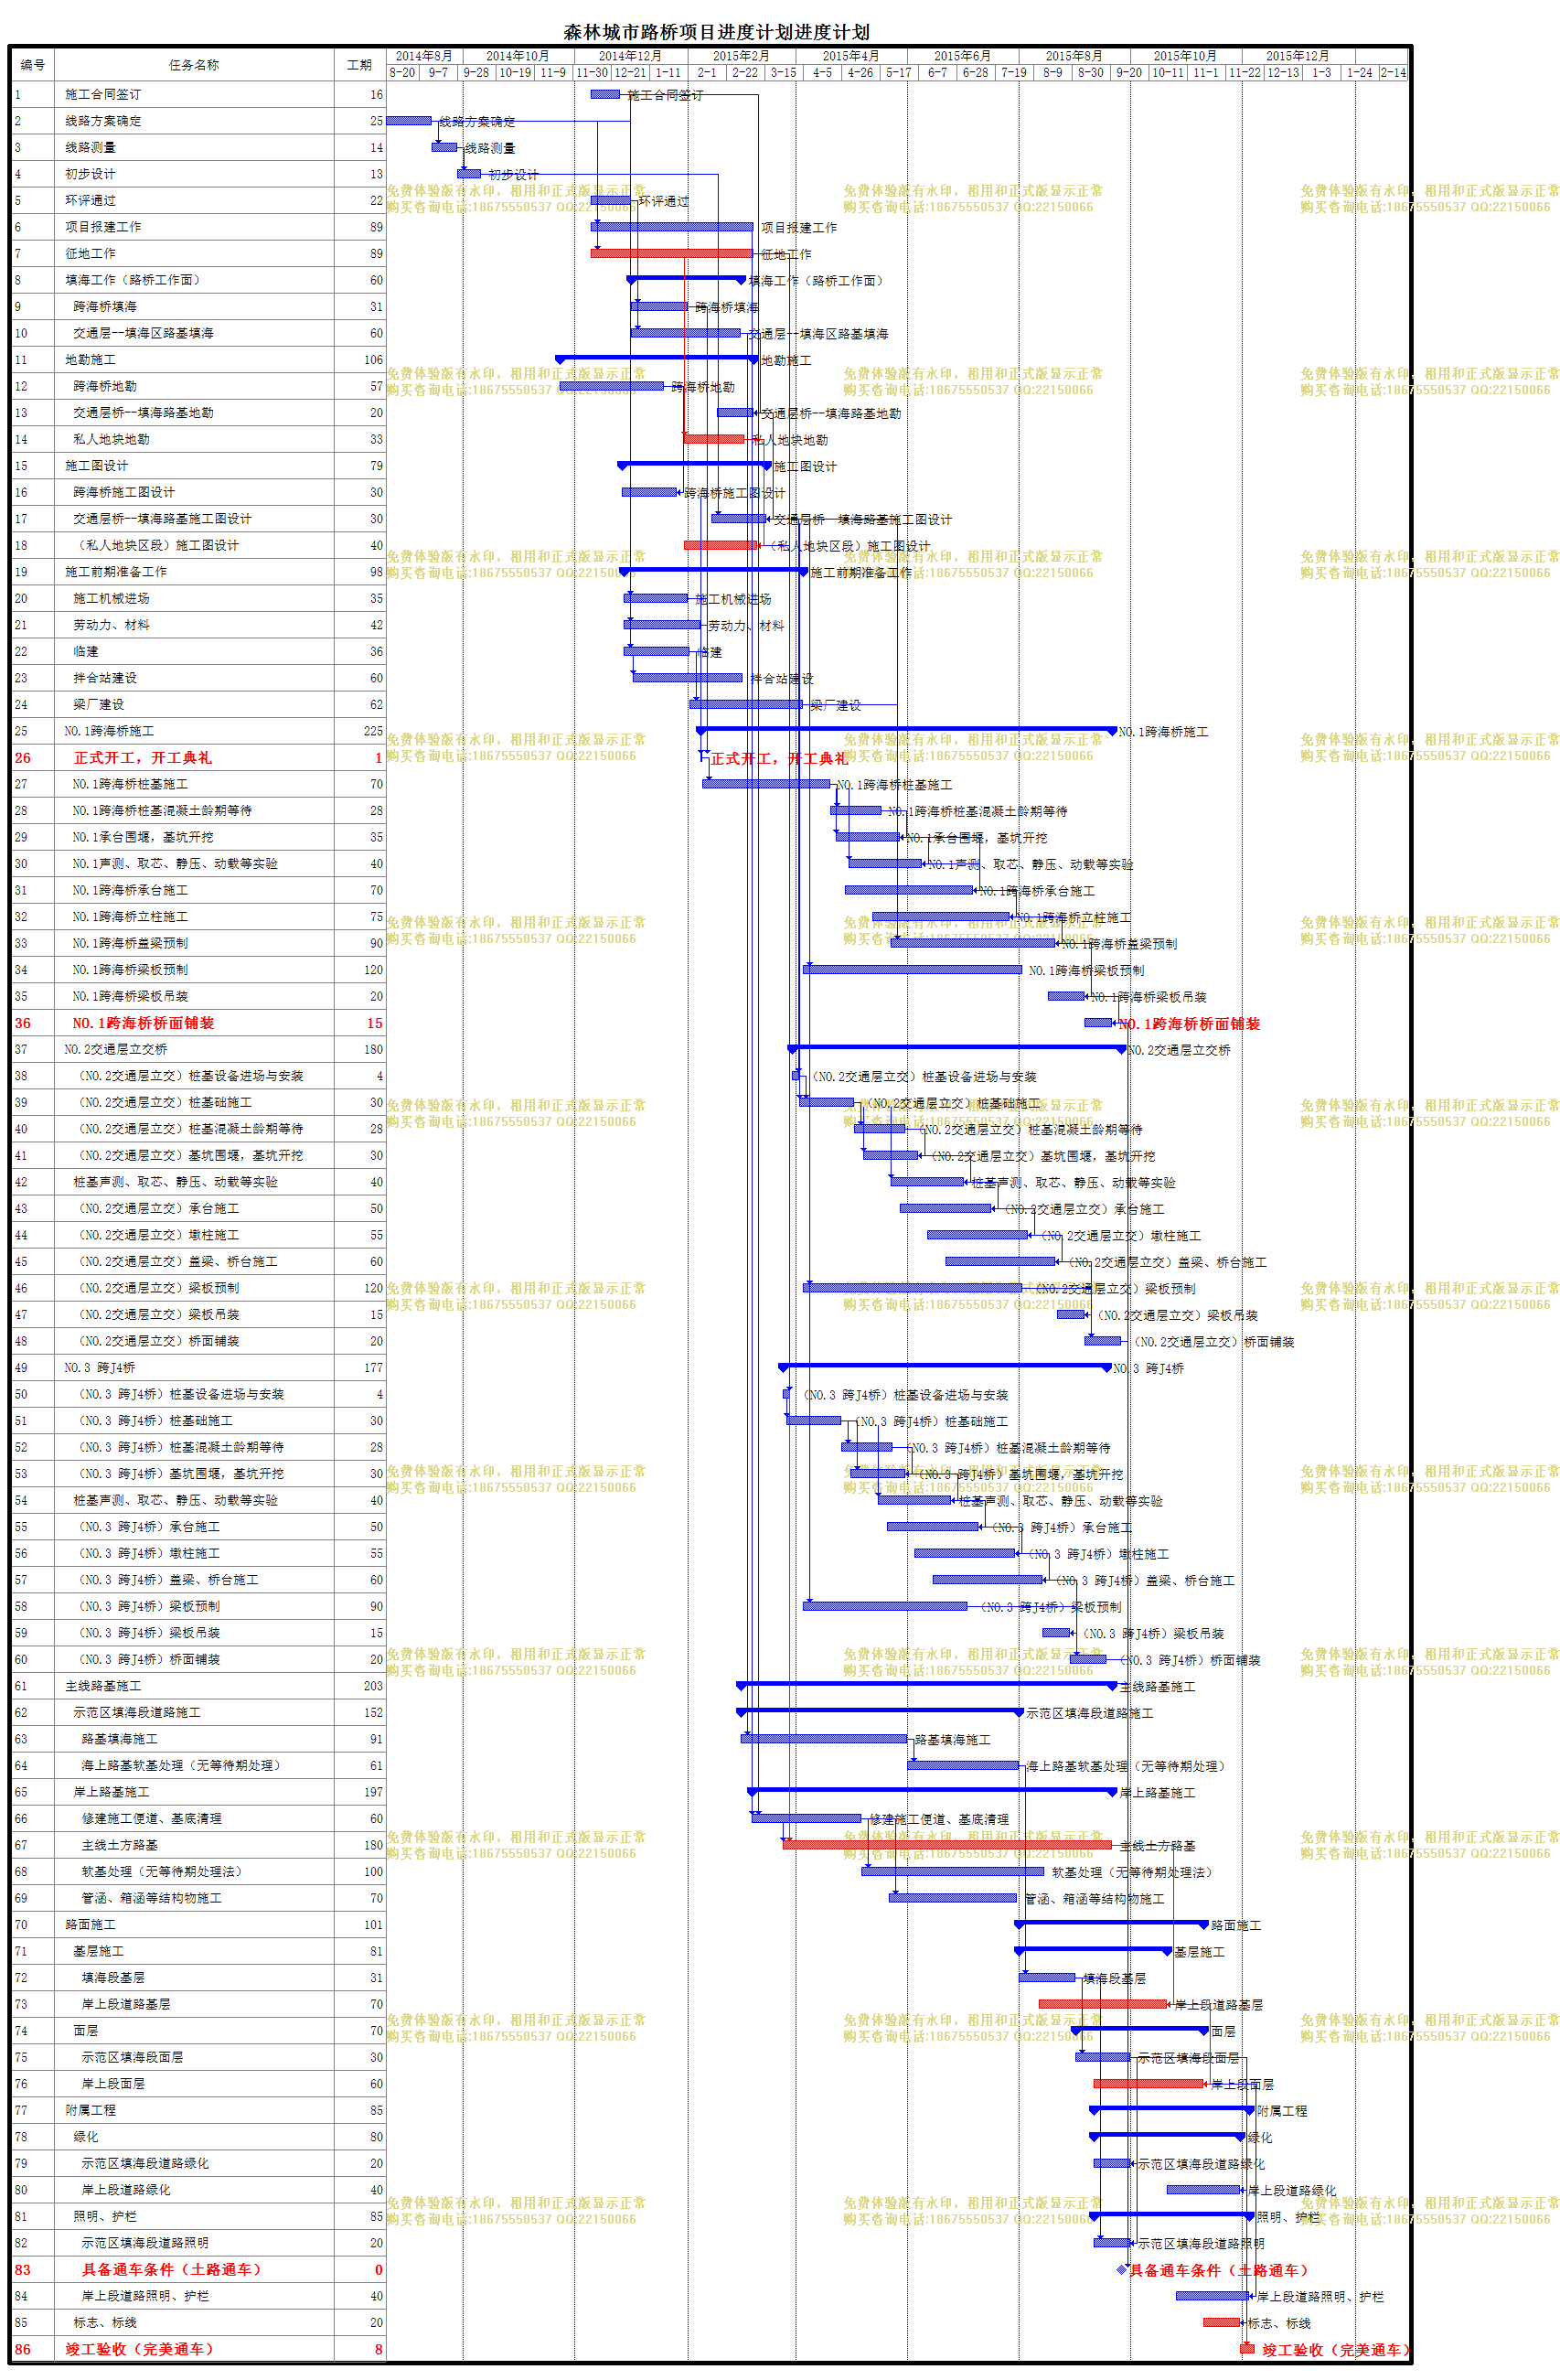Click the red 私人地块地勘 Gantt bar
The image size is (1560, 2380).
(x=714, y=438)
